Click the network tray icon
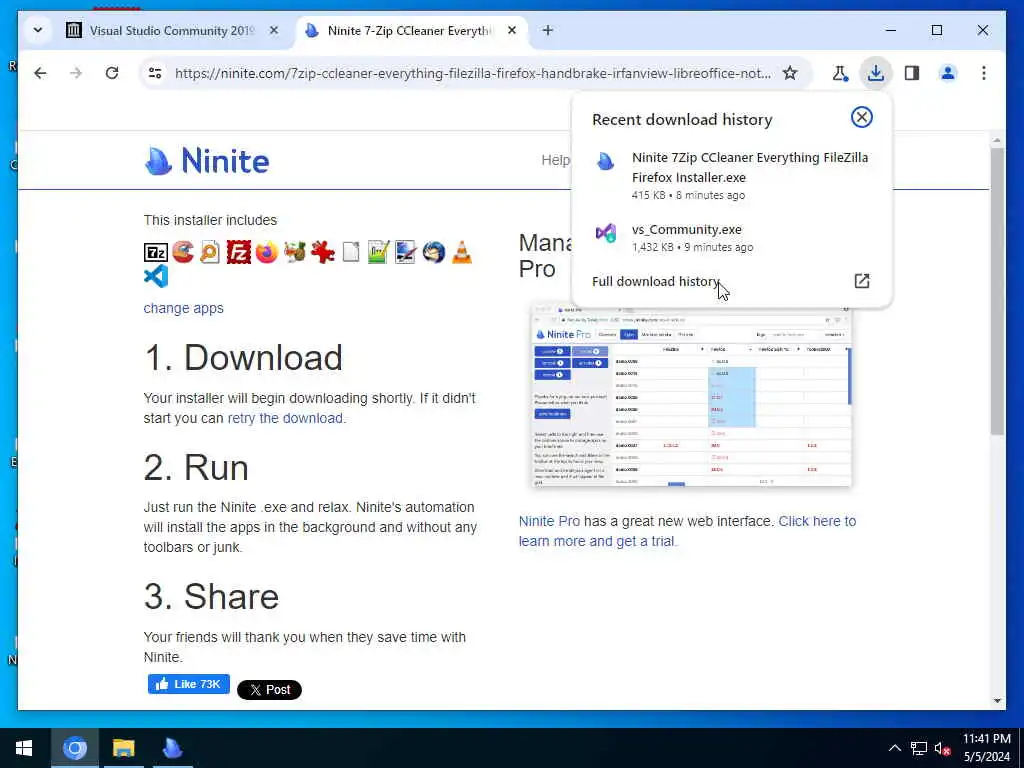The height and width of the screenshot is (768, 1024). pyautogui.click(x=919, y=748)
